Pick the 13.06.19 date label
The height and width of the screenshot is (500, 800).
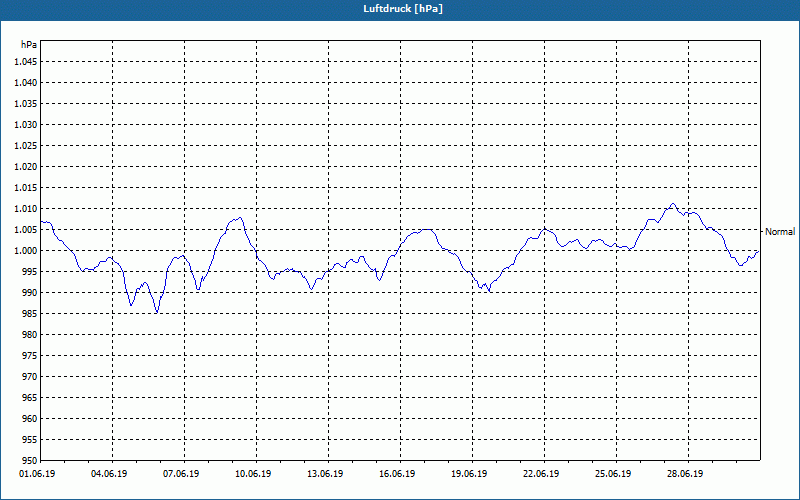325,473
